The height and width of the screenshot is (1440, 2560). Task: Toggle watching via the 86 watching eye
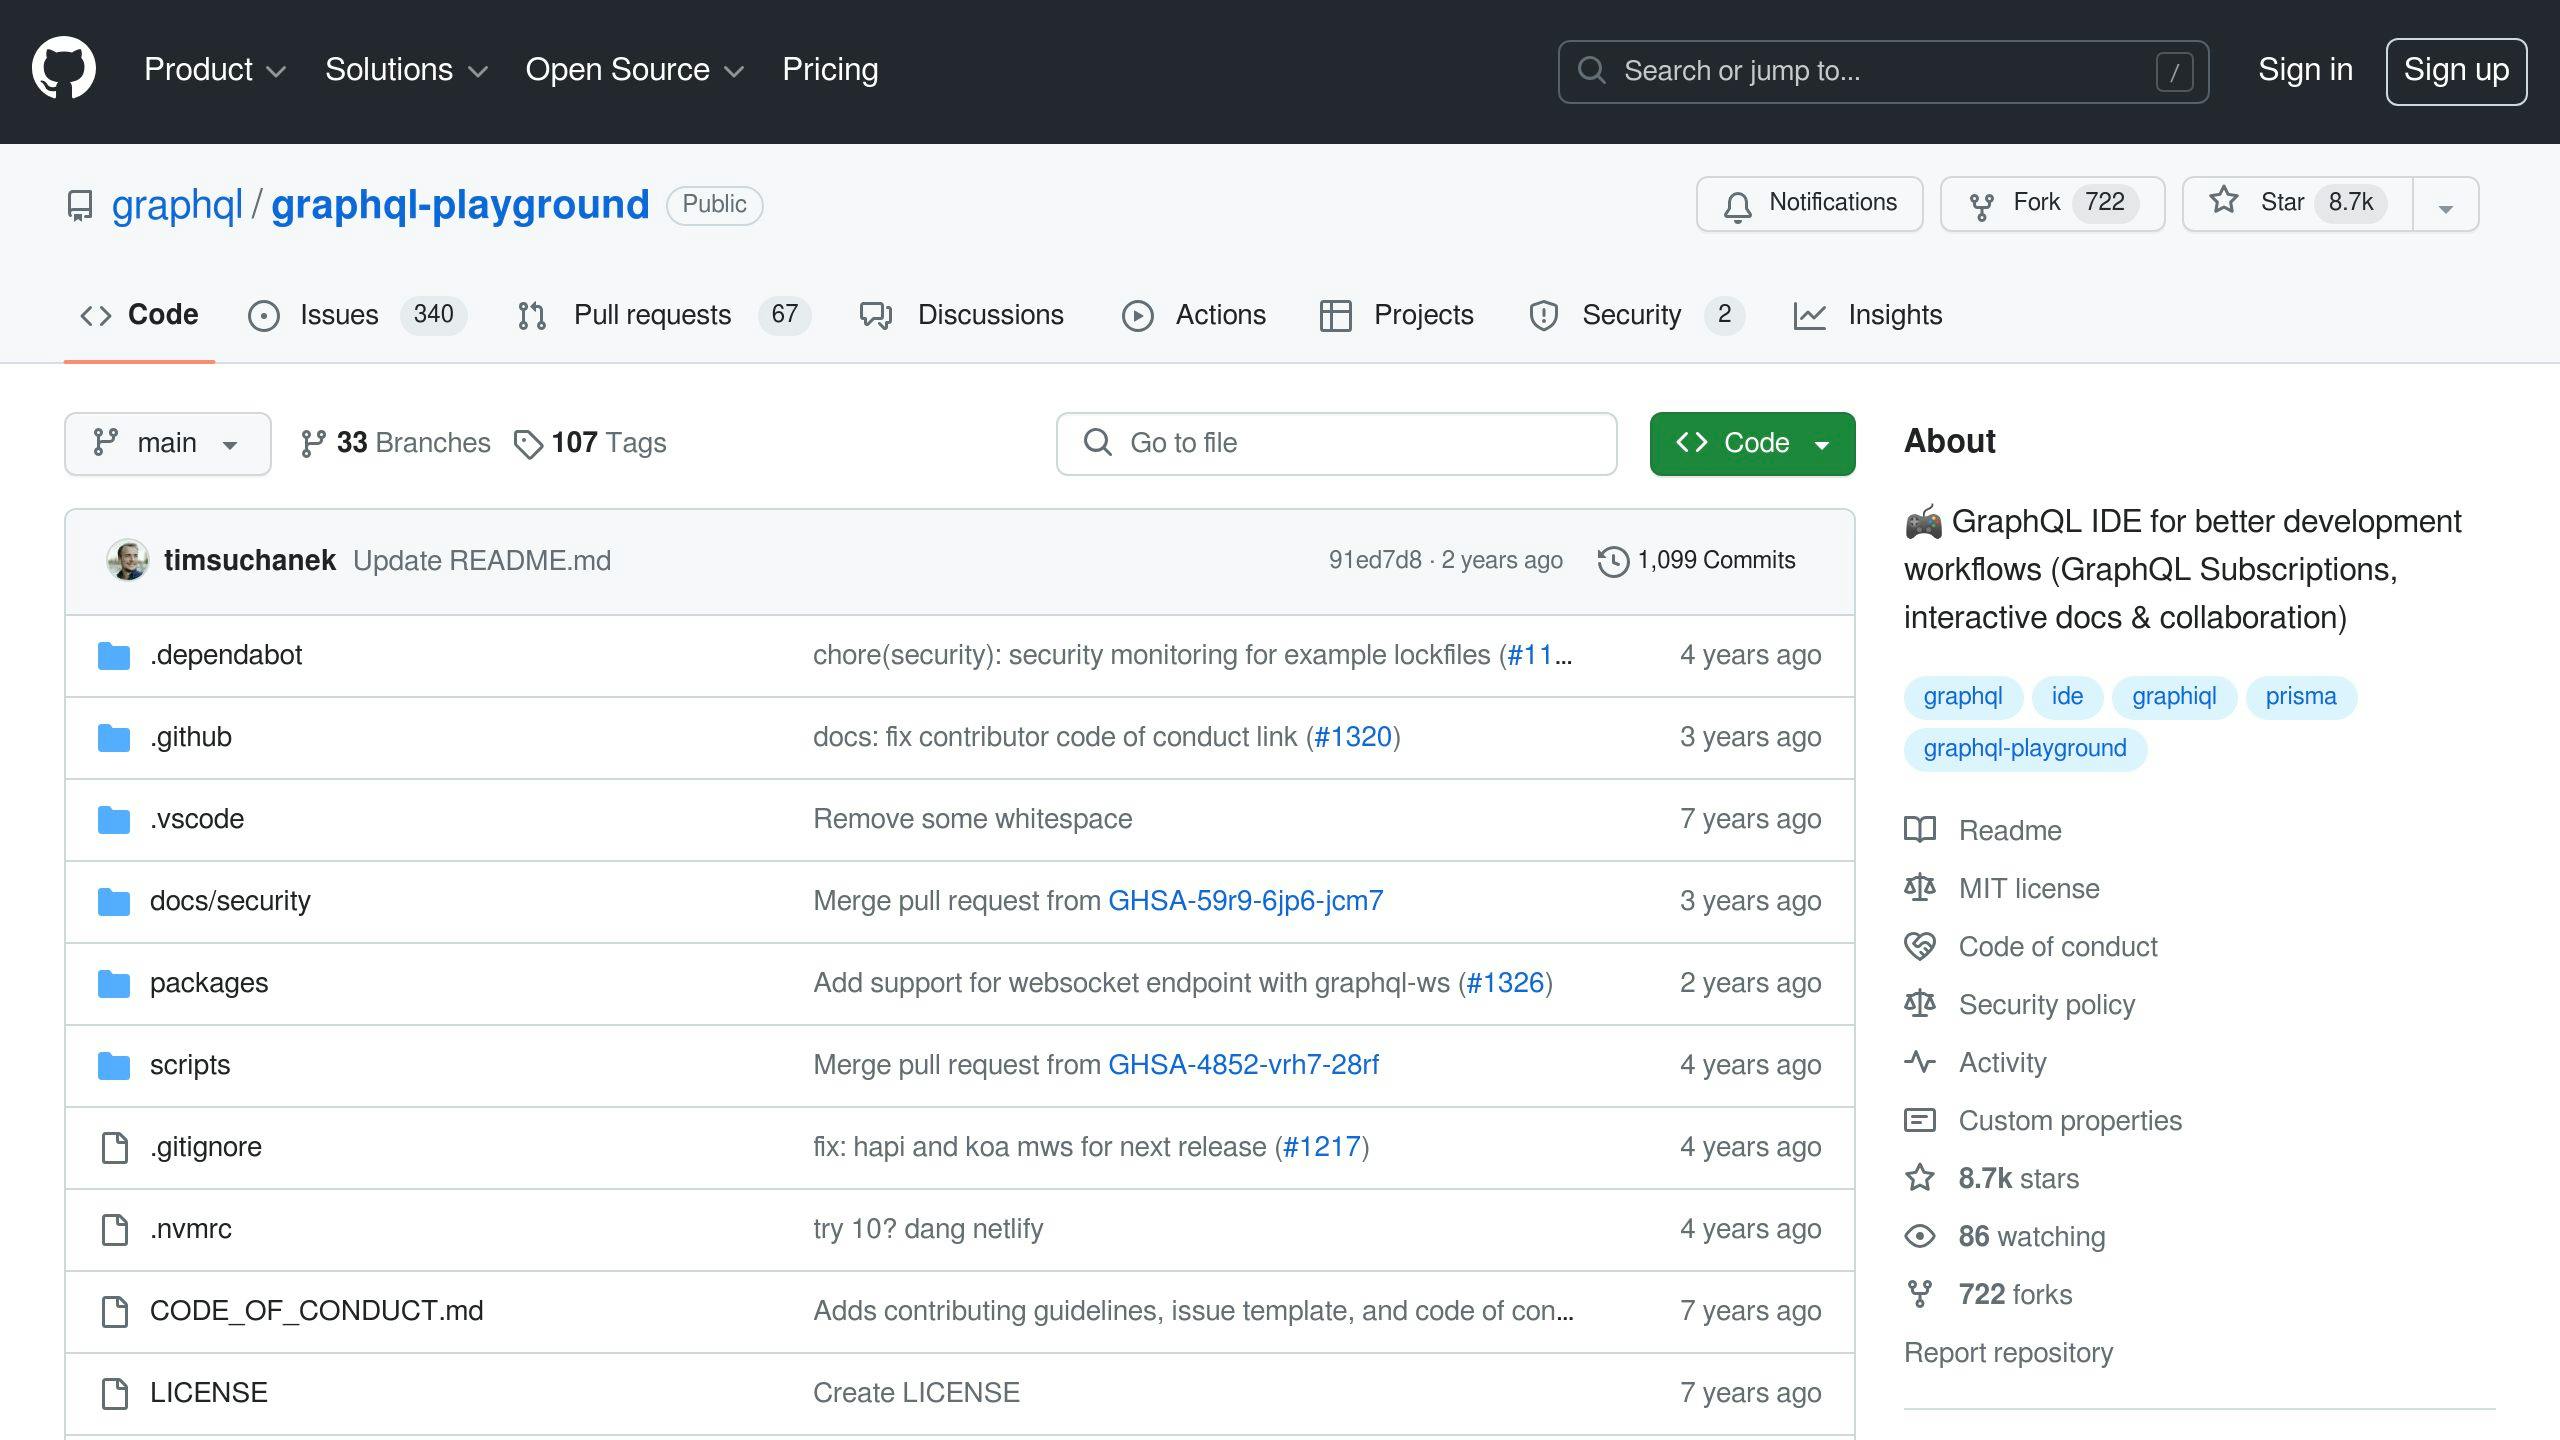pyautogui.click(x=1921, y=1236)
